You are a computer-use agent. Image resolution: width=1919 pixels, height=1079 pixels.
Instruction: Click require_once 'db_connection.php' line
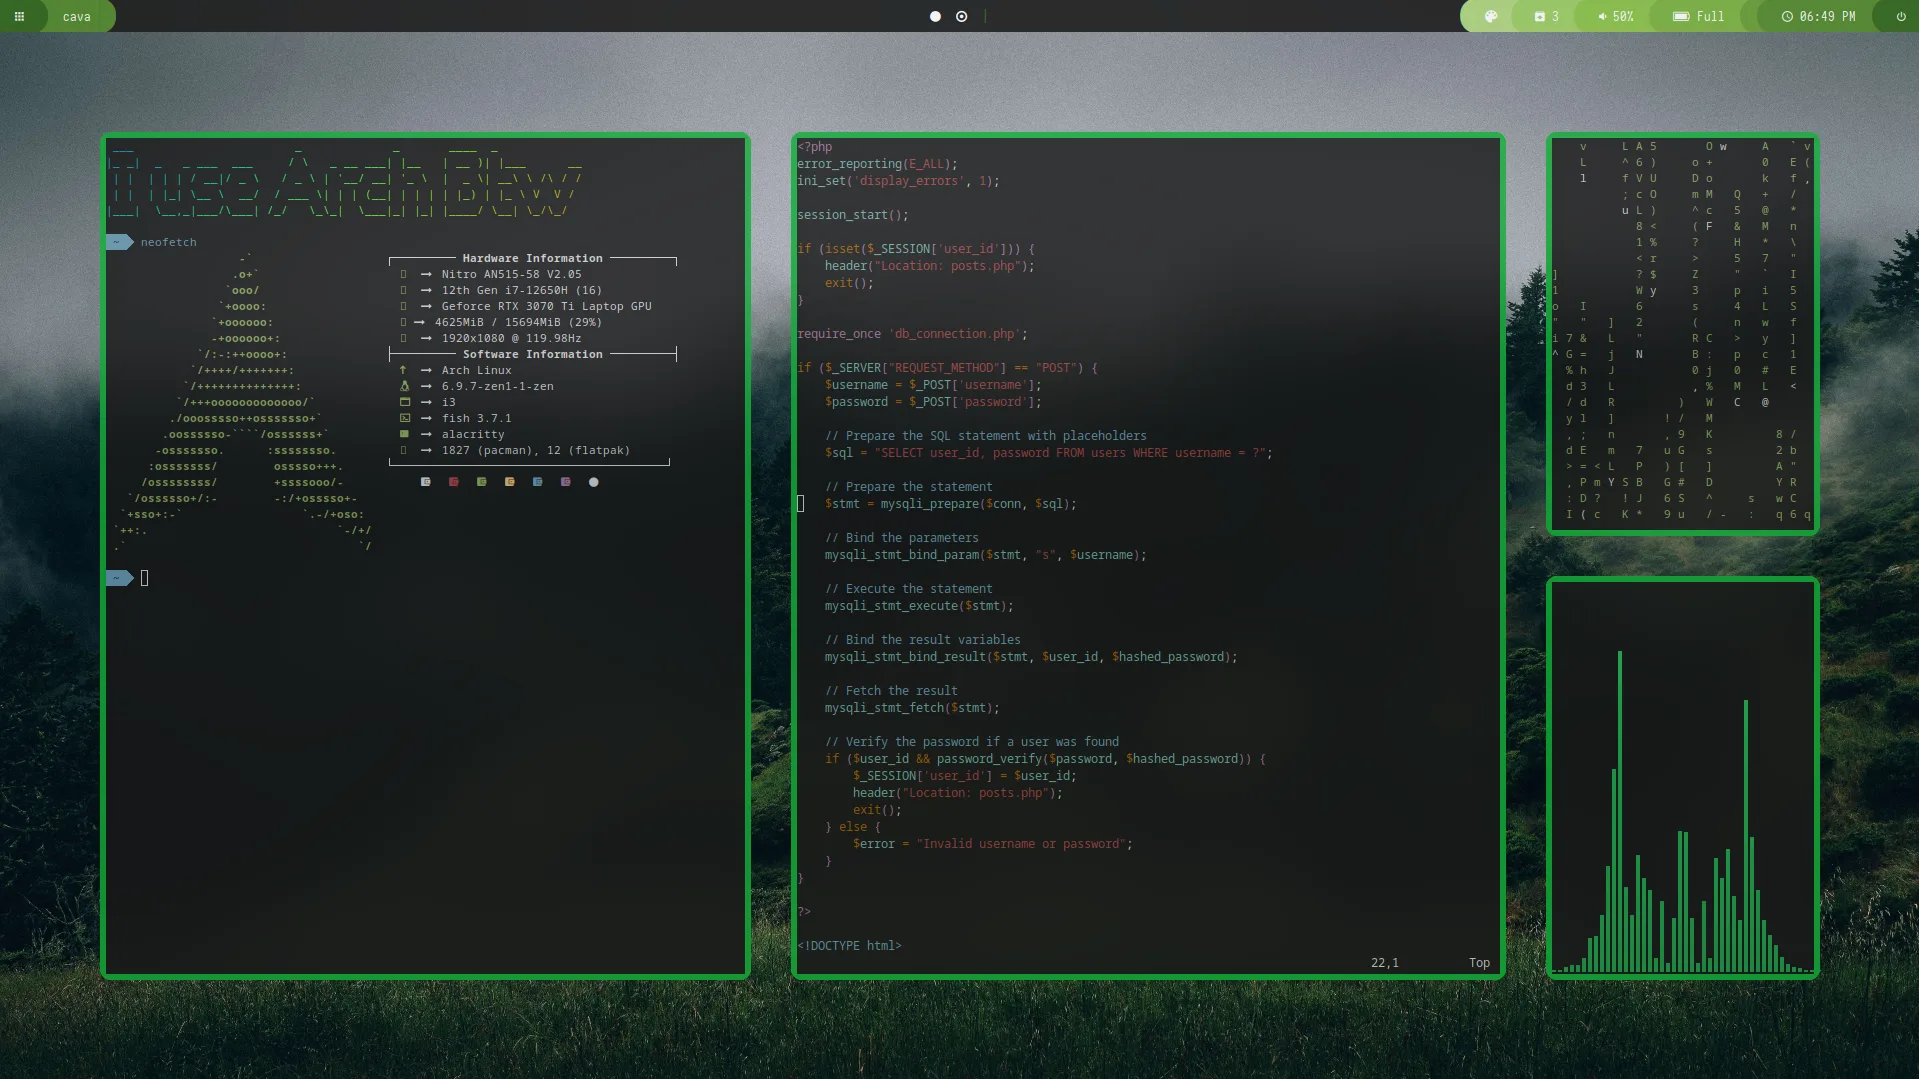[x=912, y=334]
